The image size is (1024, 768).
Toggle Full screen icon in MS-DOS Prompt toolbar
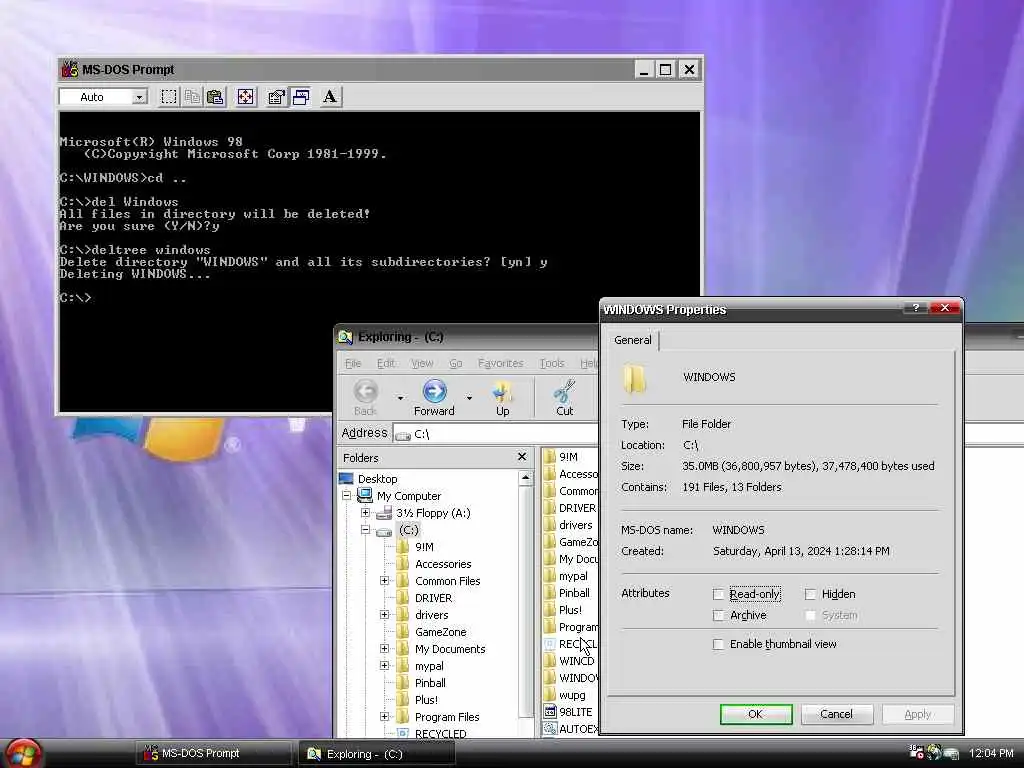[x=246, y=97]
